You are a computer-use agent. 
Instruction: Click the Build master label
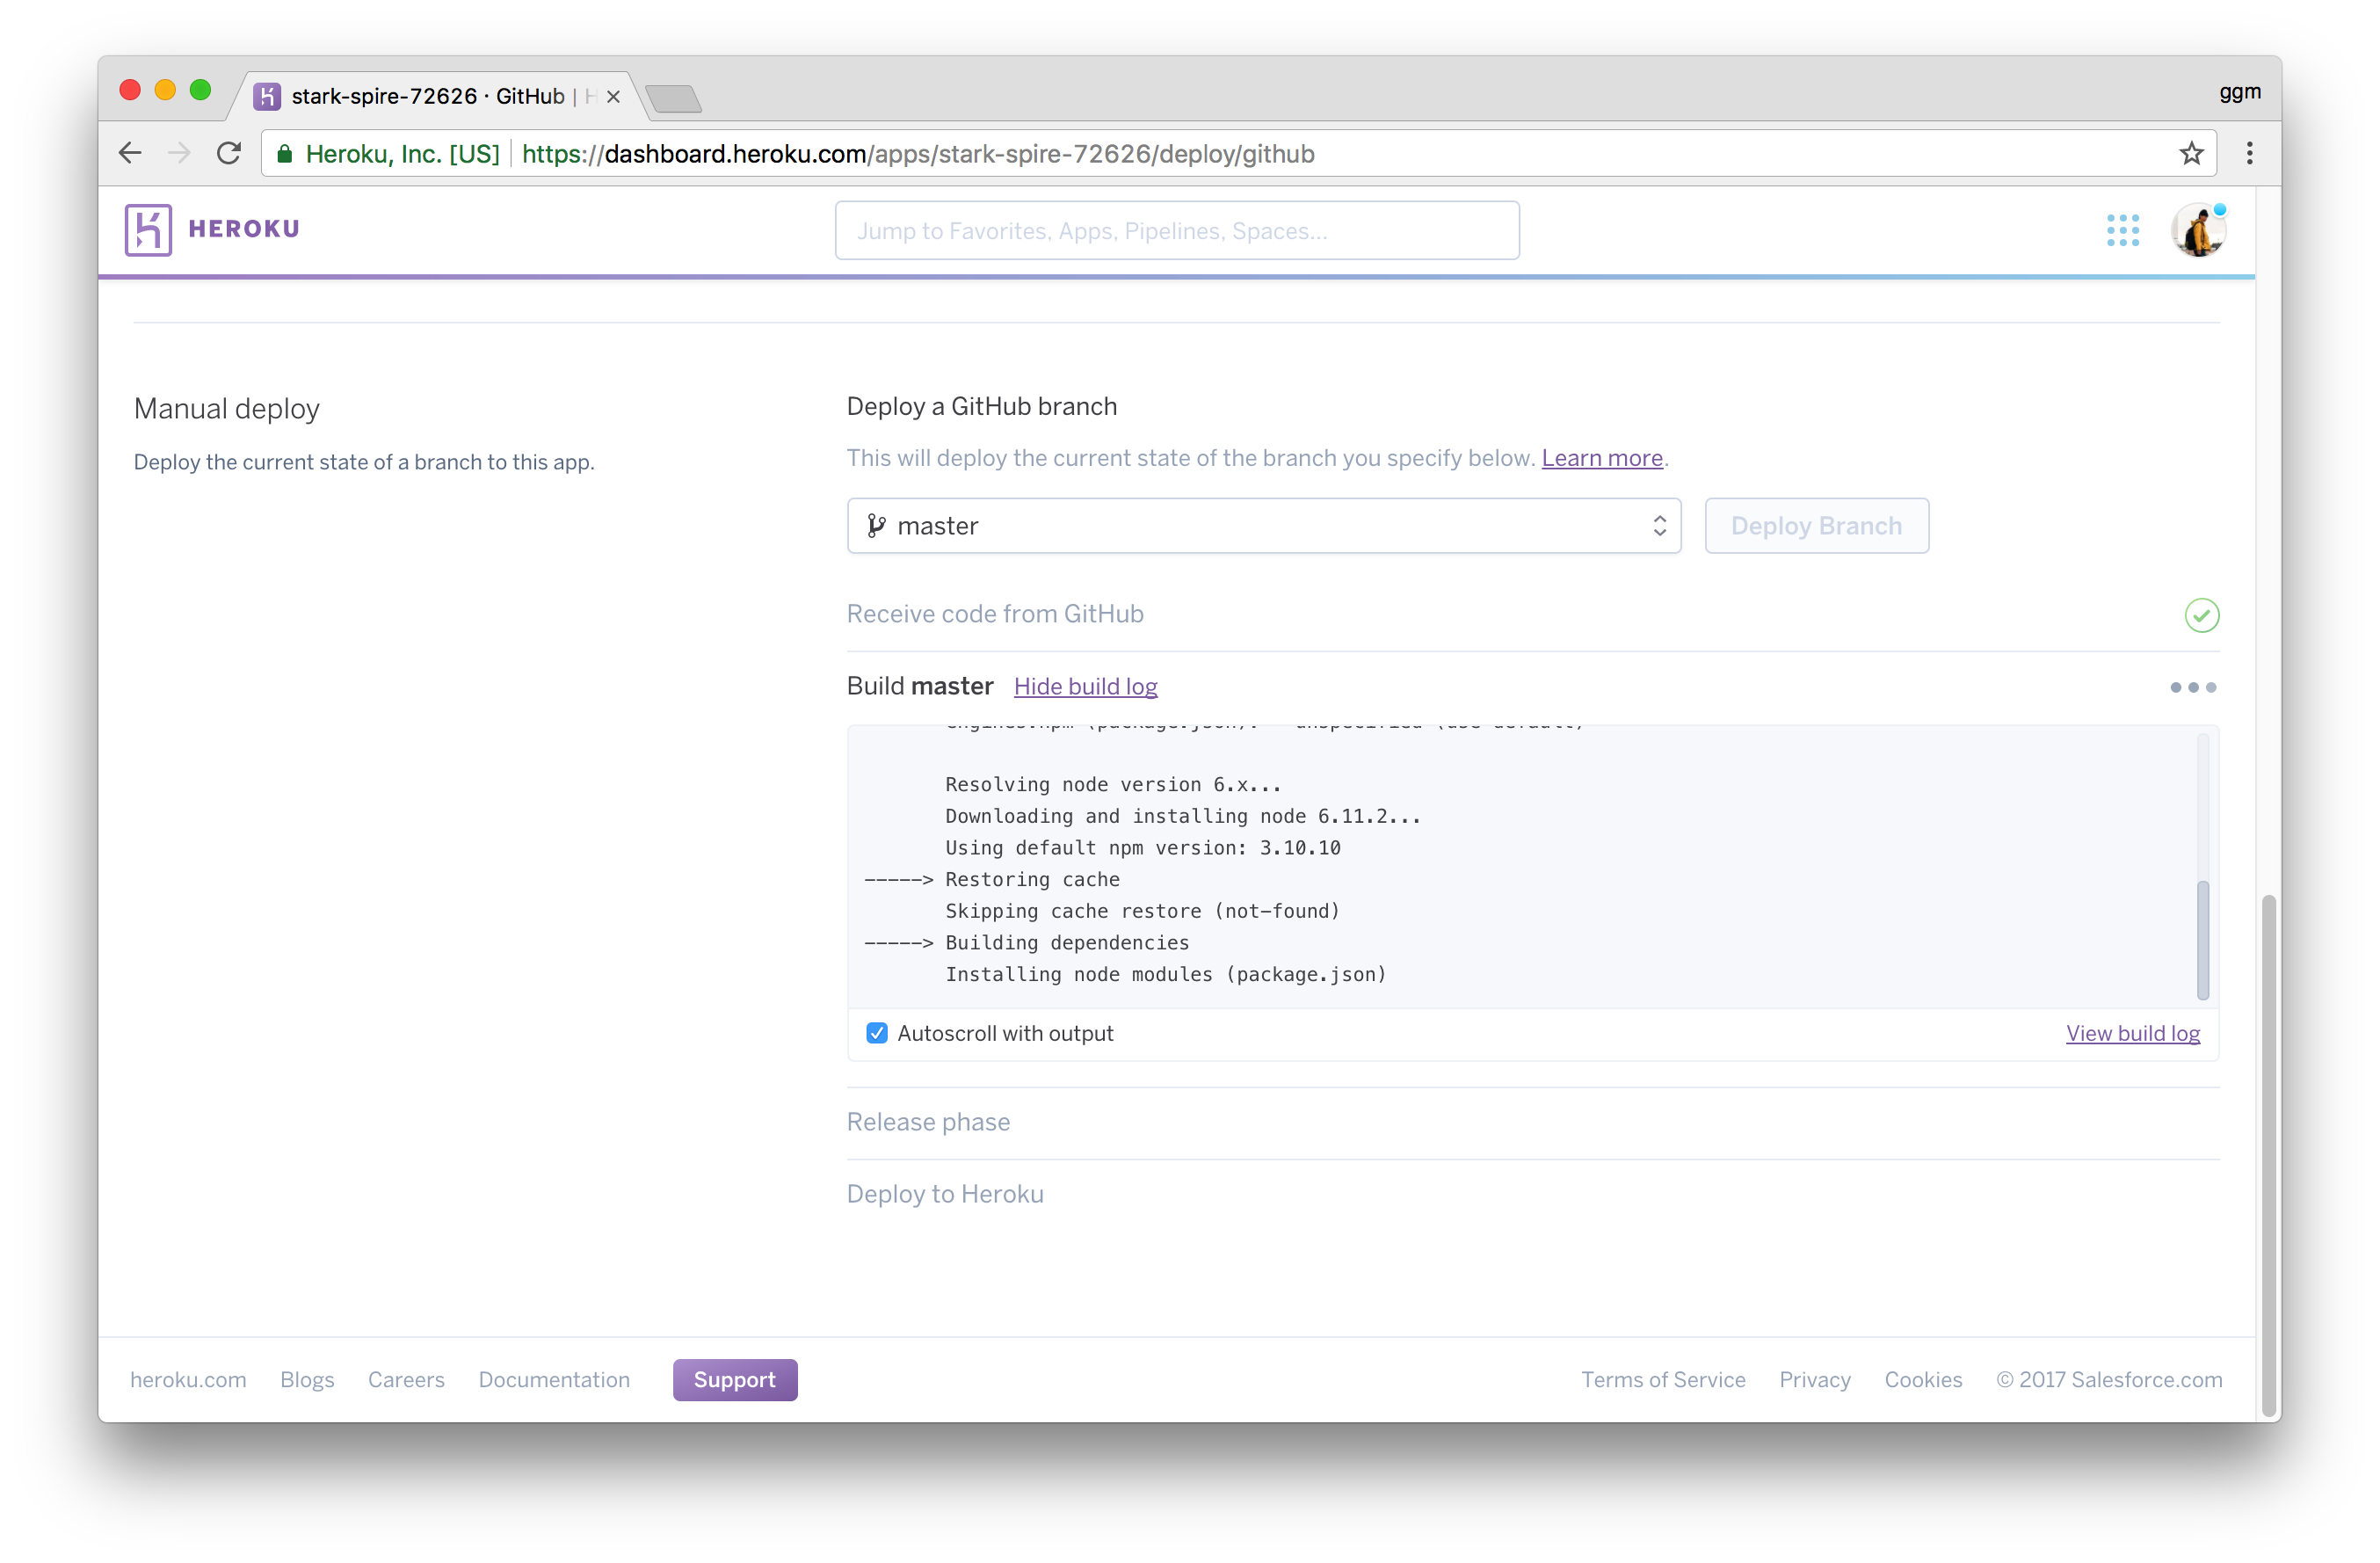[920, 686]
